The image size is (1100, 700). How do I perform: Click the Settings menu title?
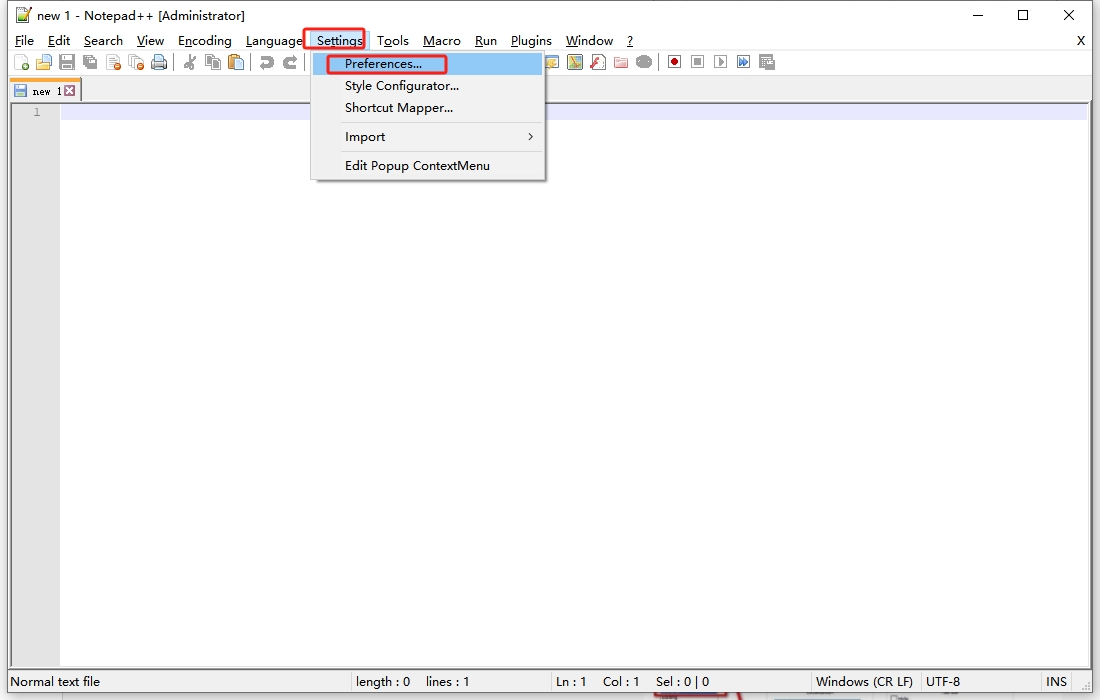coord(340,41)
